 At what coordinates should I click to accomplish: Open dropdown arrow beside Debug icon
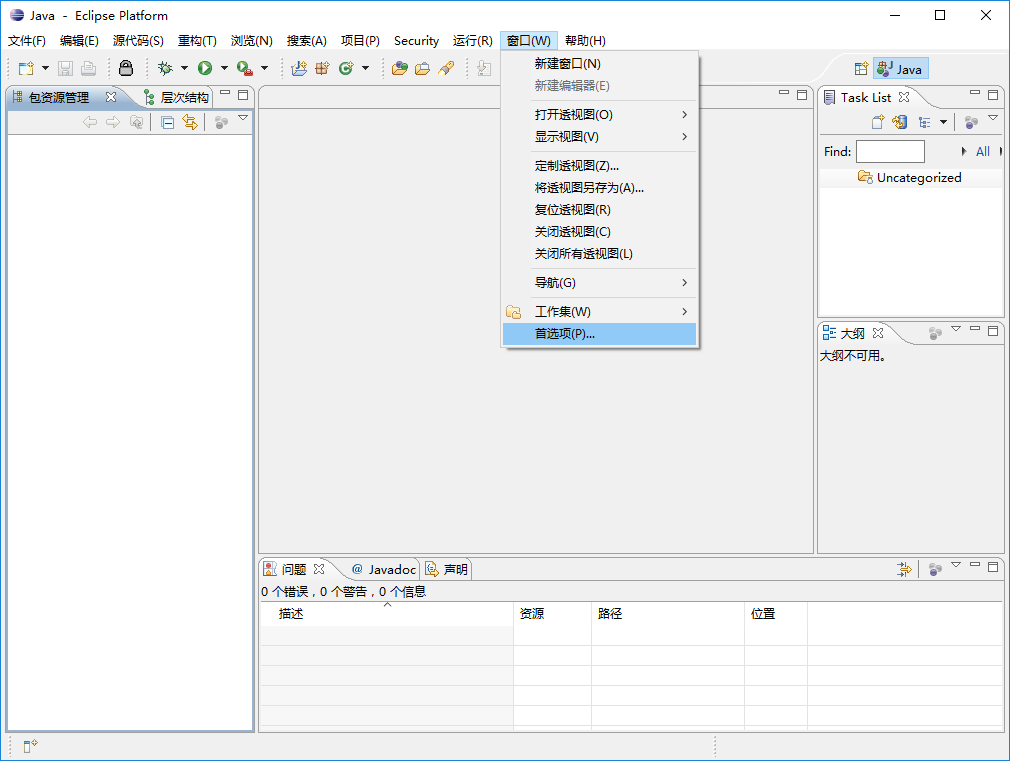[x=184, y=68]
